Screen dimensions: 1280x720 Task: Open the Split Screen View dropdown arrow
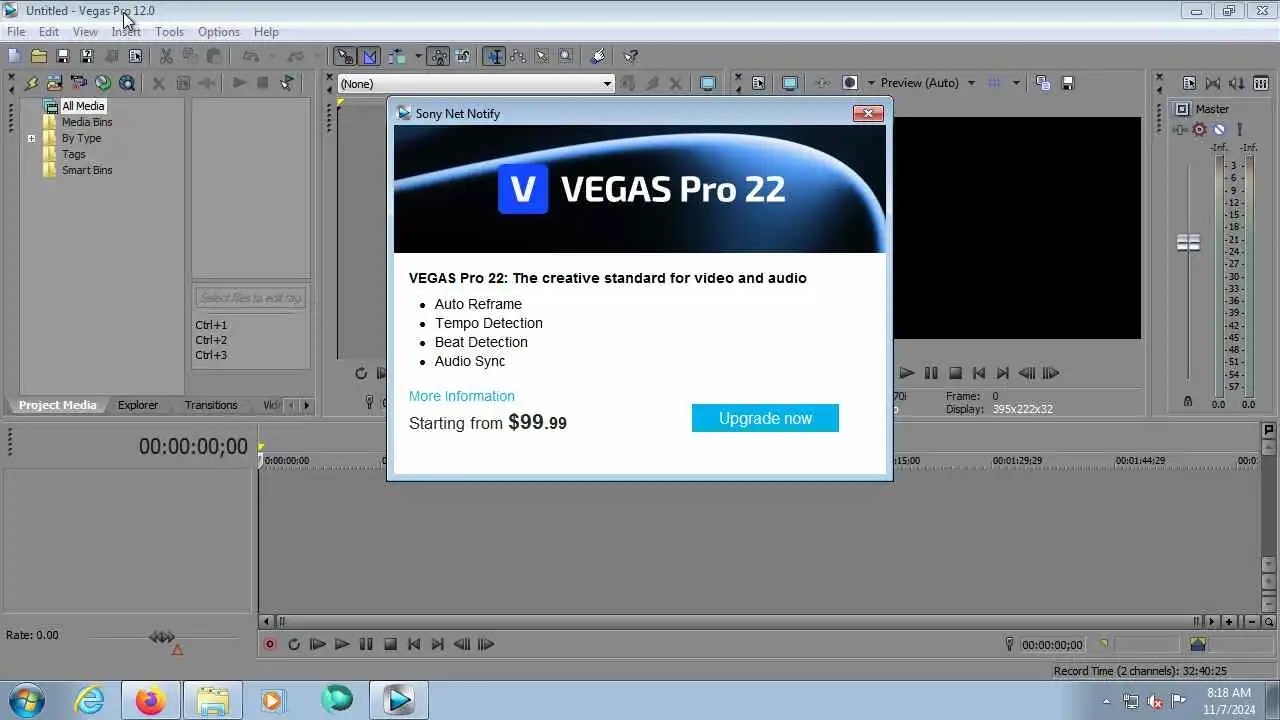click(x=871, y=83)
